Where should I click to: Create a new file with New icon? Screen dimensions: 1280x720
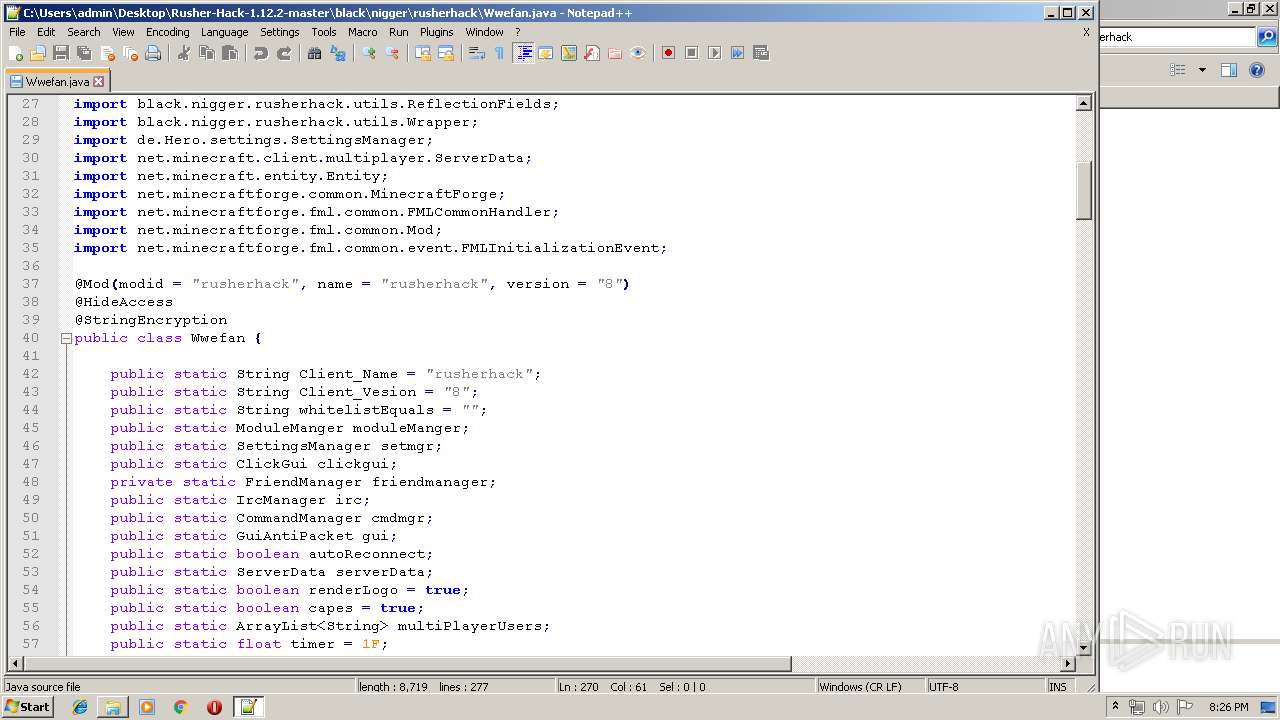pos(16,53)
